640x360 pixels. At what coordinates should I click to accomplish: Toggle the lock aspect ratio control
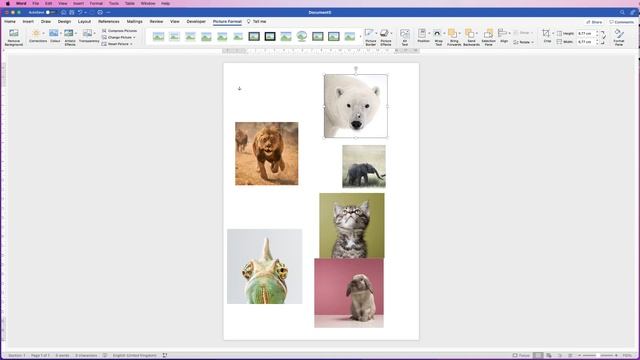tap(603, 37)
